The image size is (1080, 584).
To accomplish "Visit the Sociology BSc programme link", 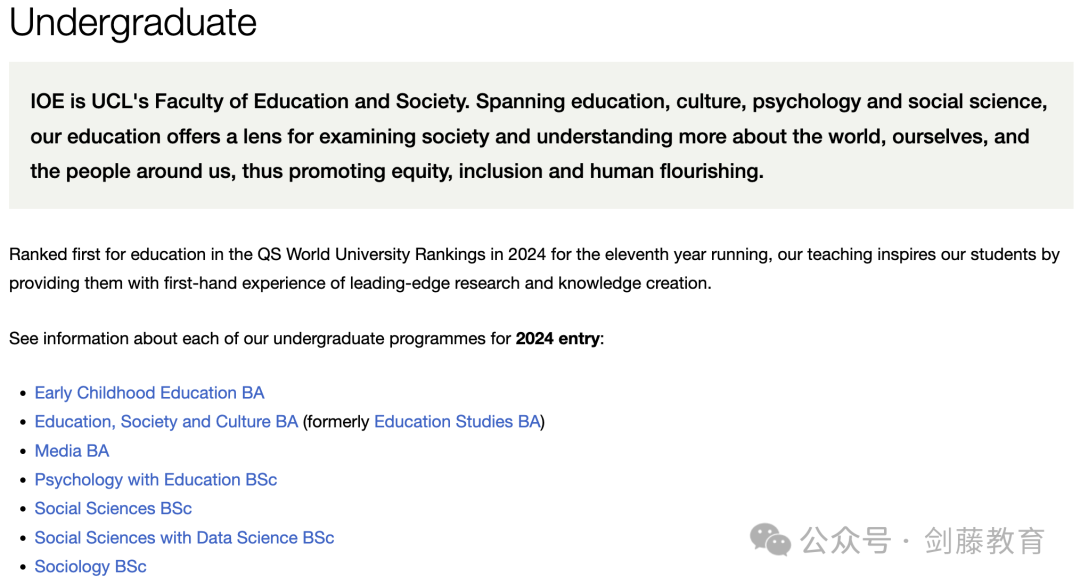I will pos(90,566).
